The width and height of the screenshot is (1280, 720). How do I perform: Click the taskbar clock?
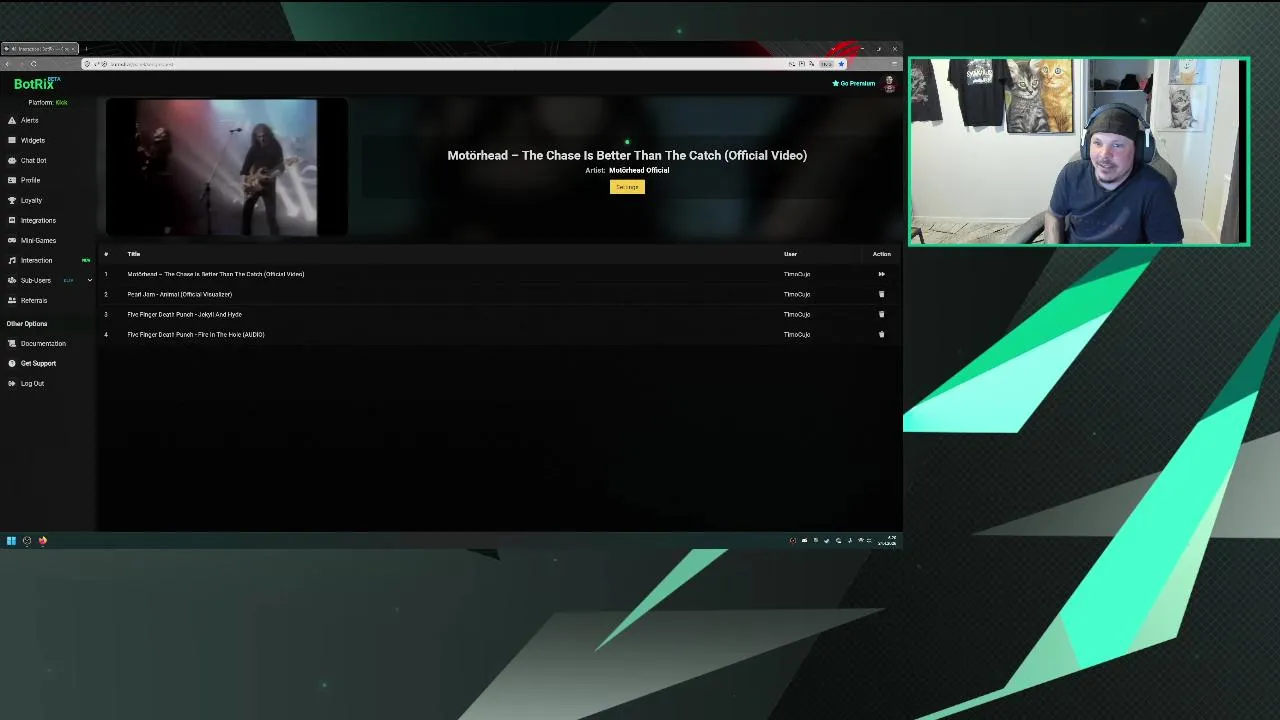tap(888, 541)
